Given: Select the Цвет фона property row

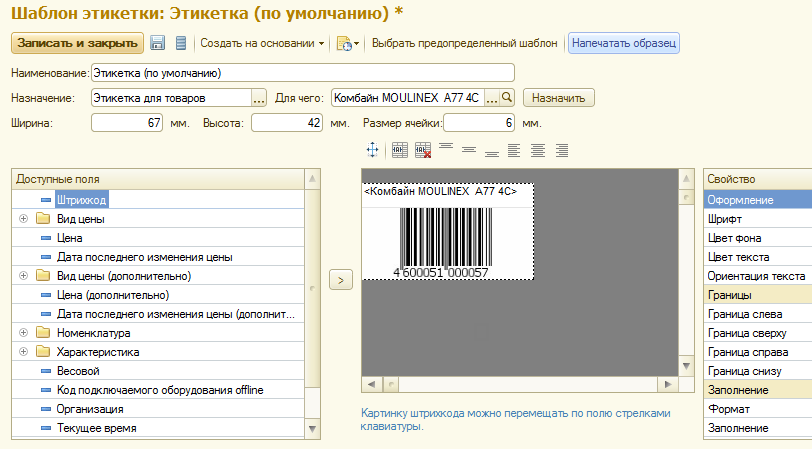Looking at the screenshot, I should pos(758,238).
